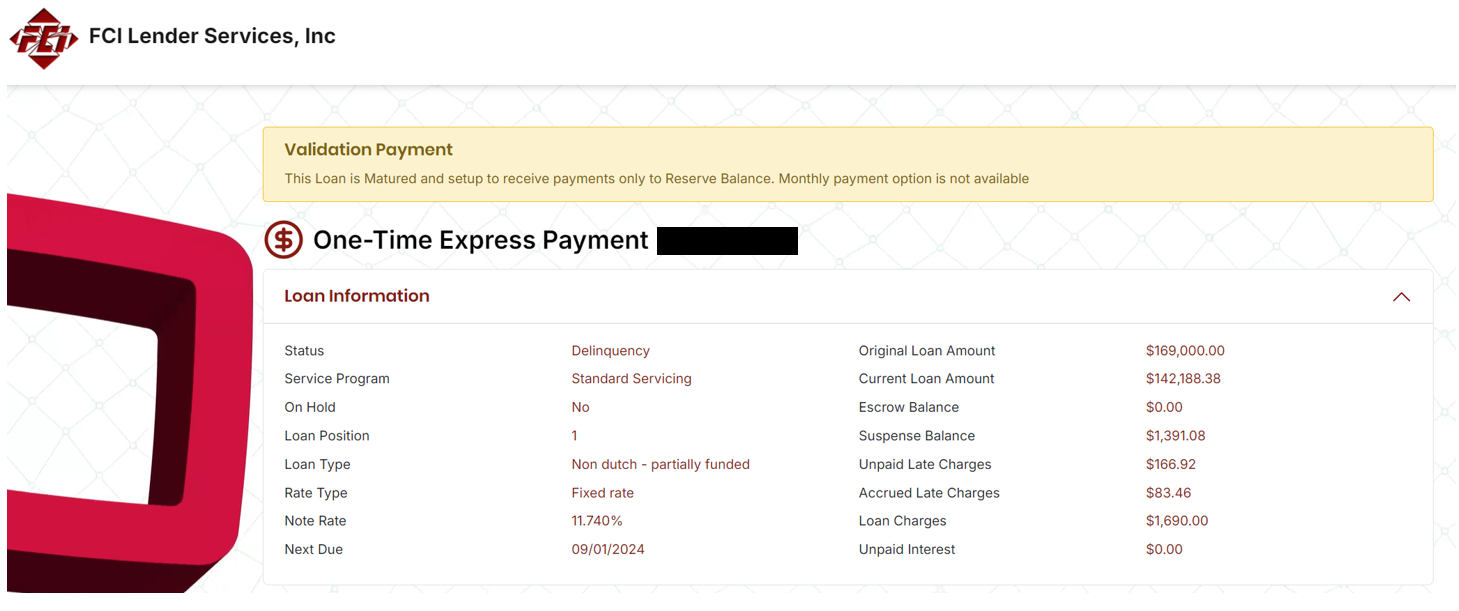
Task: Click the Non dutch - partially funded value
Action: click(x=660, y=465)
